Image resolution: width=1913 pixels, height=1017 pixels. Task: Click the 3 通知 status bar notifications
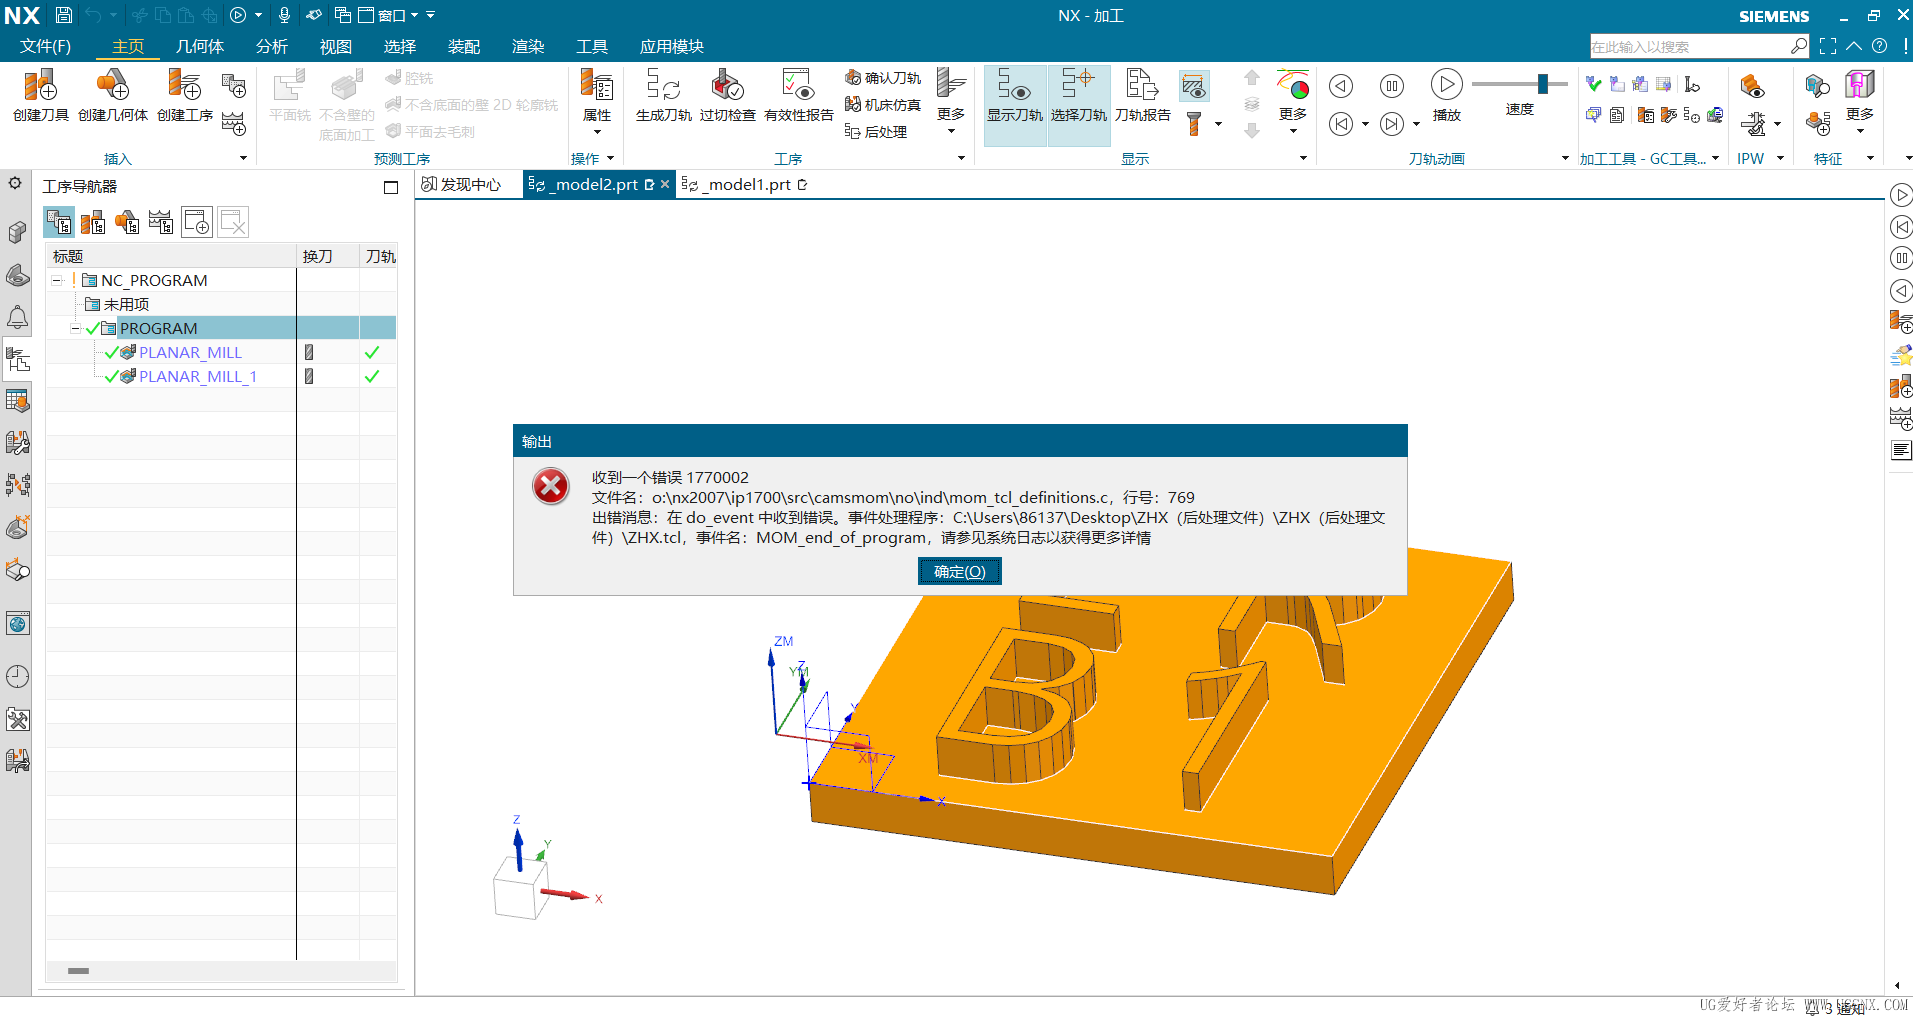pyautogui.click(x=1835, y=1008)
